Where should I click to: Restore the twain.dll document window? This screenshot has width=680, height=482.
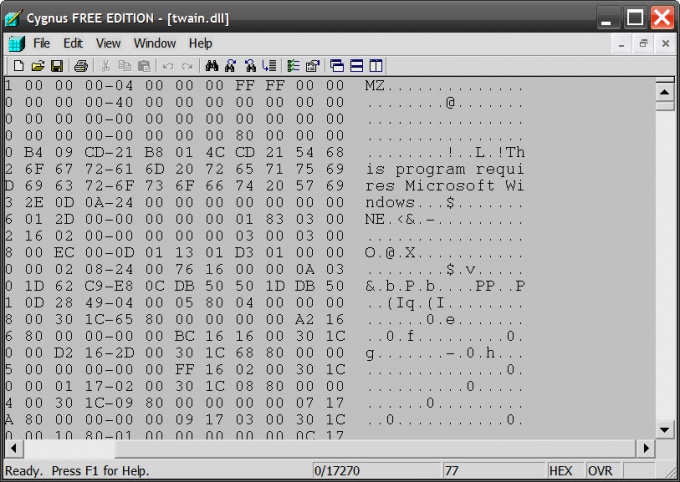click(x=643, y=44)
